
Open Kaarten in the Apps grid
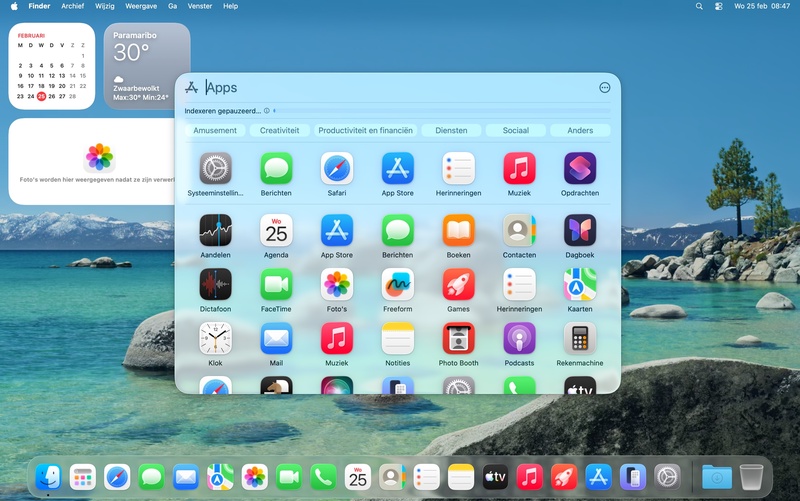[x=580, y=284]
